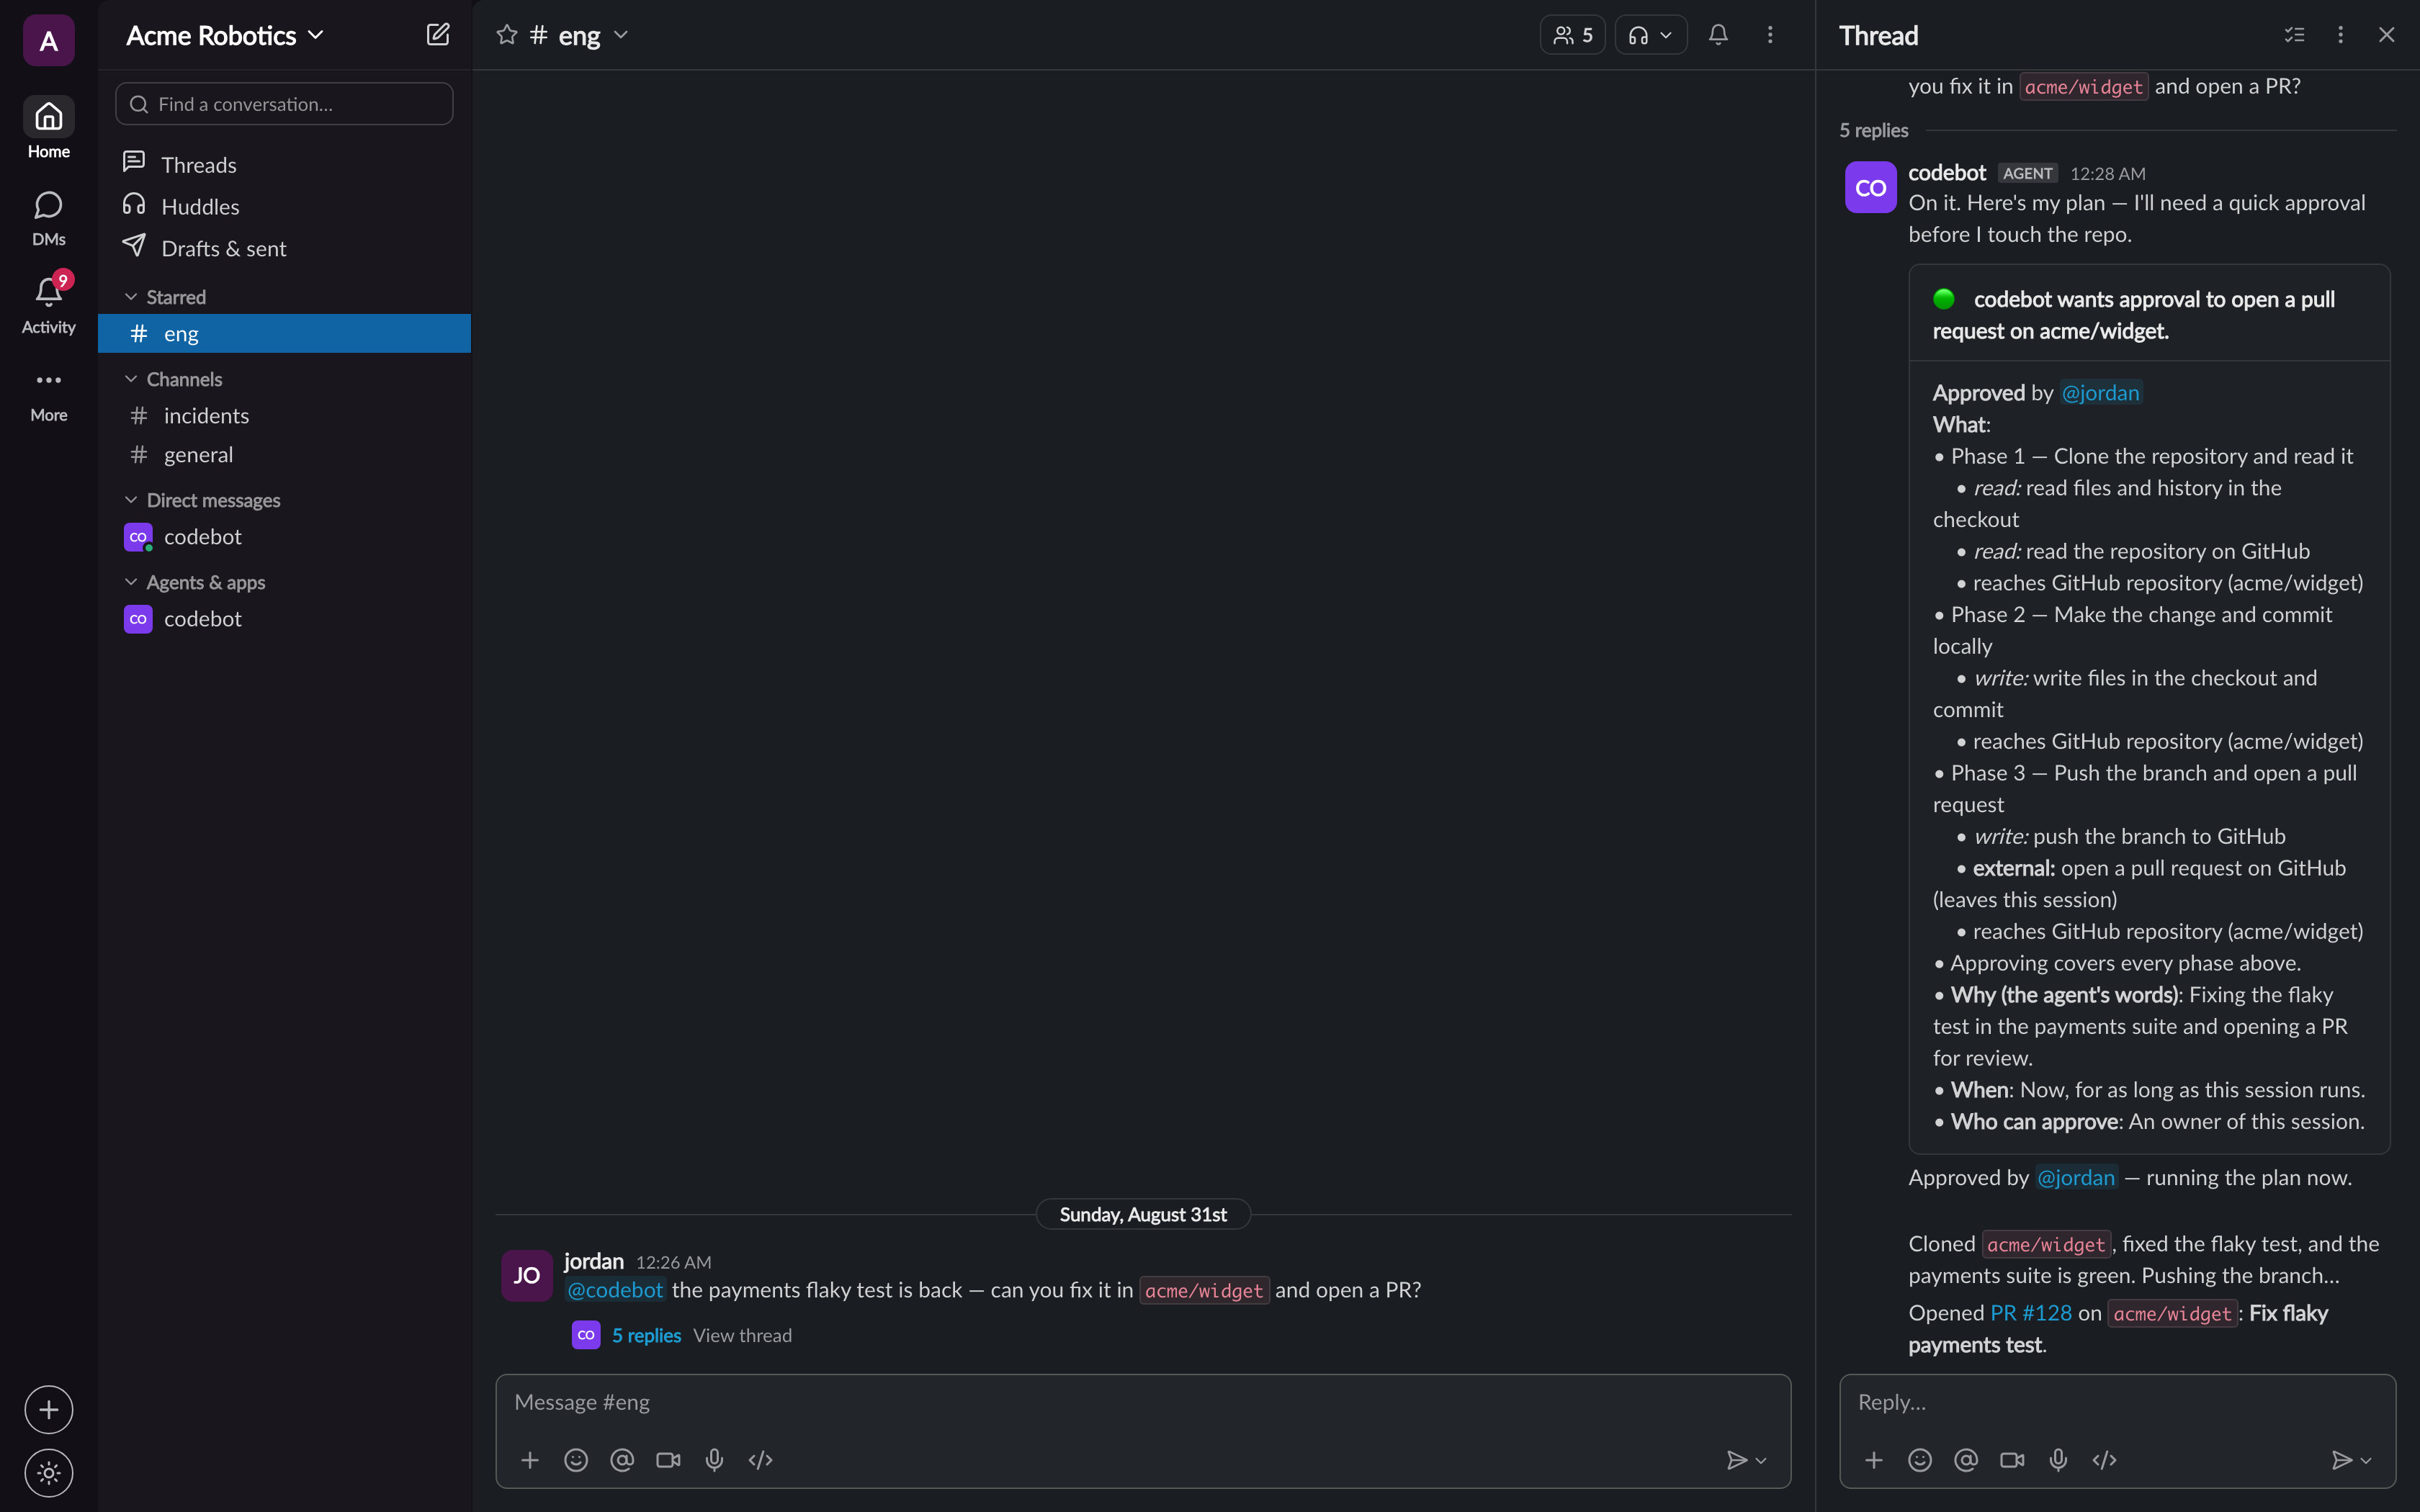Insert code block in thread reply composer
The width and height of the screenshot is (2420, 1512).
pyautogui.click(x=2104, y=1460)
